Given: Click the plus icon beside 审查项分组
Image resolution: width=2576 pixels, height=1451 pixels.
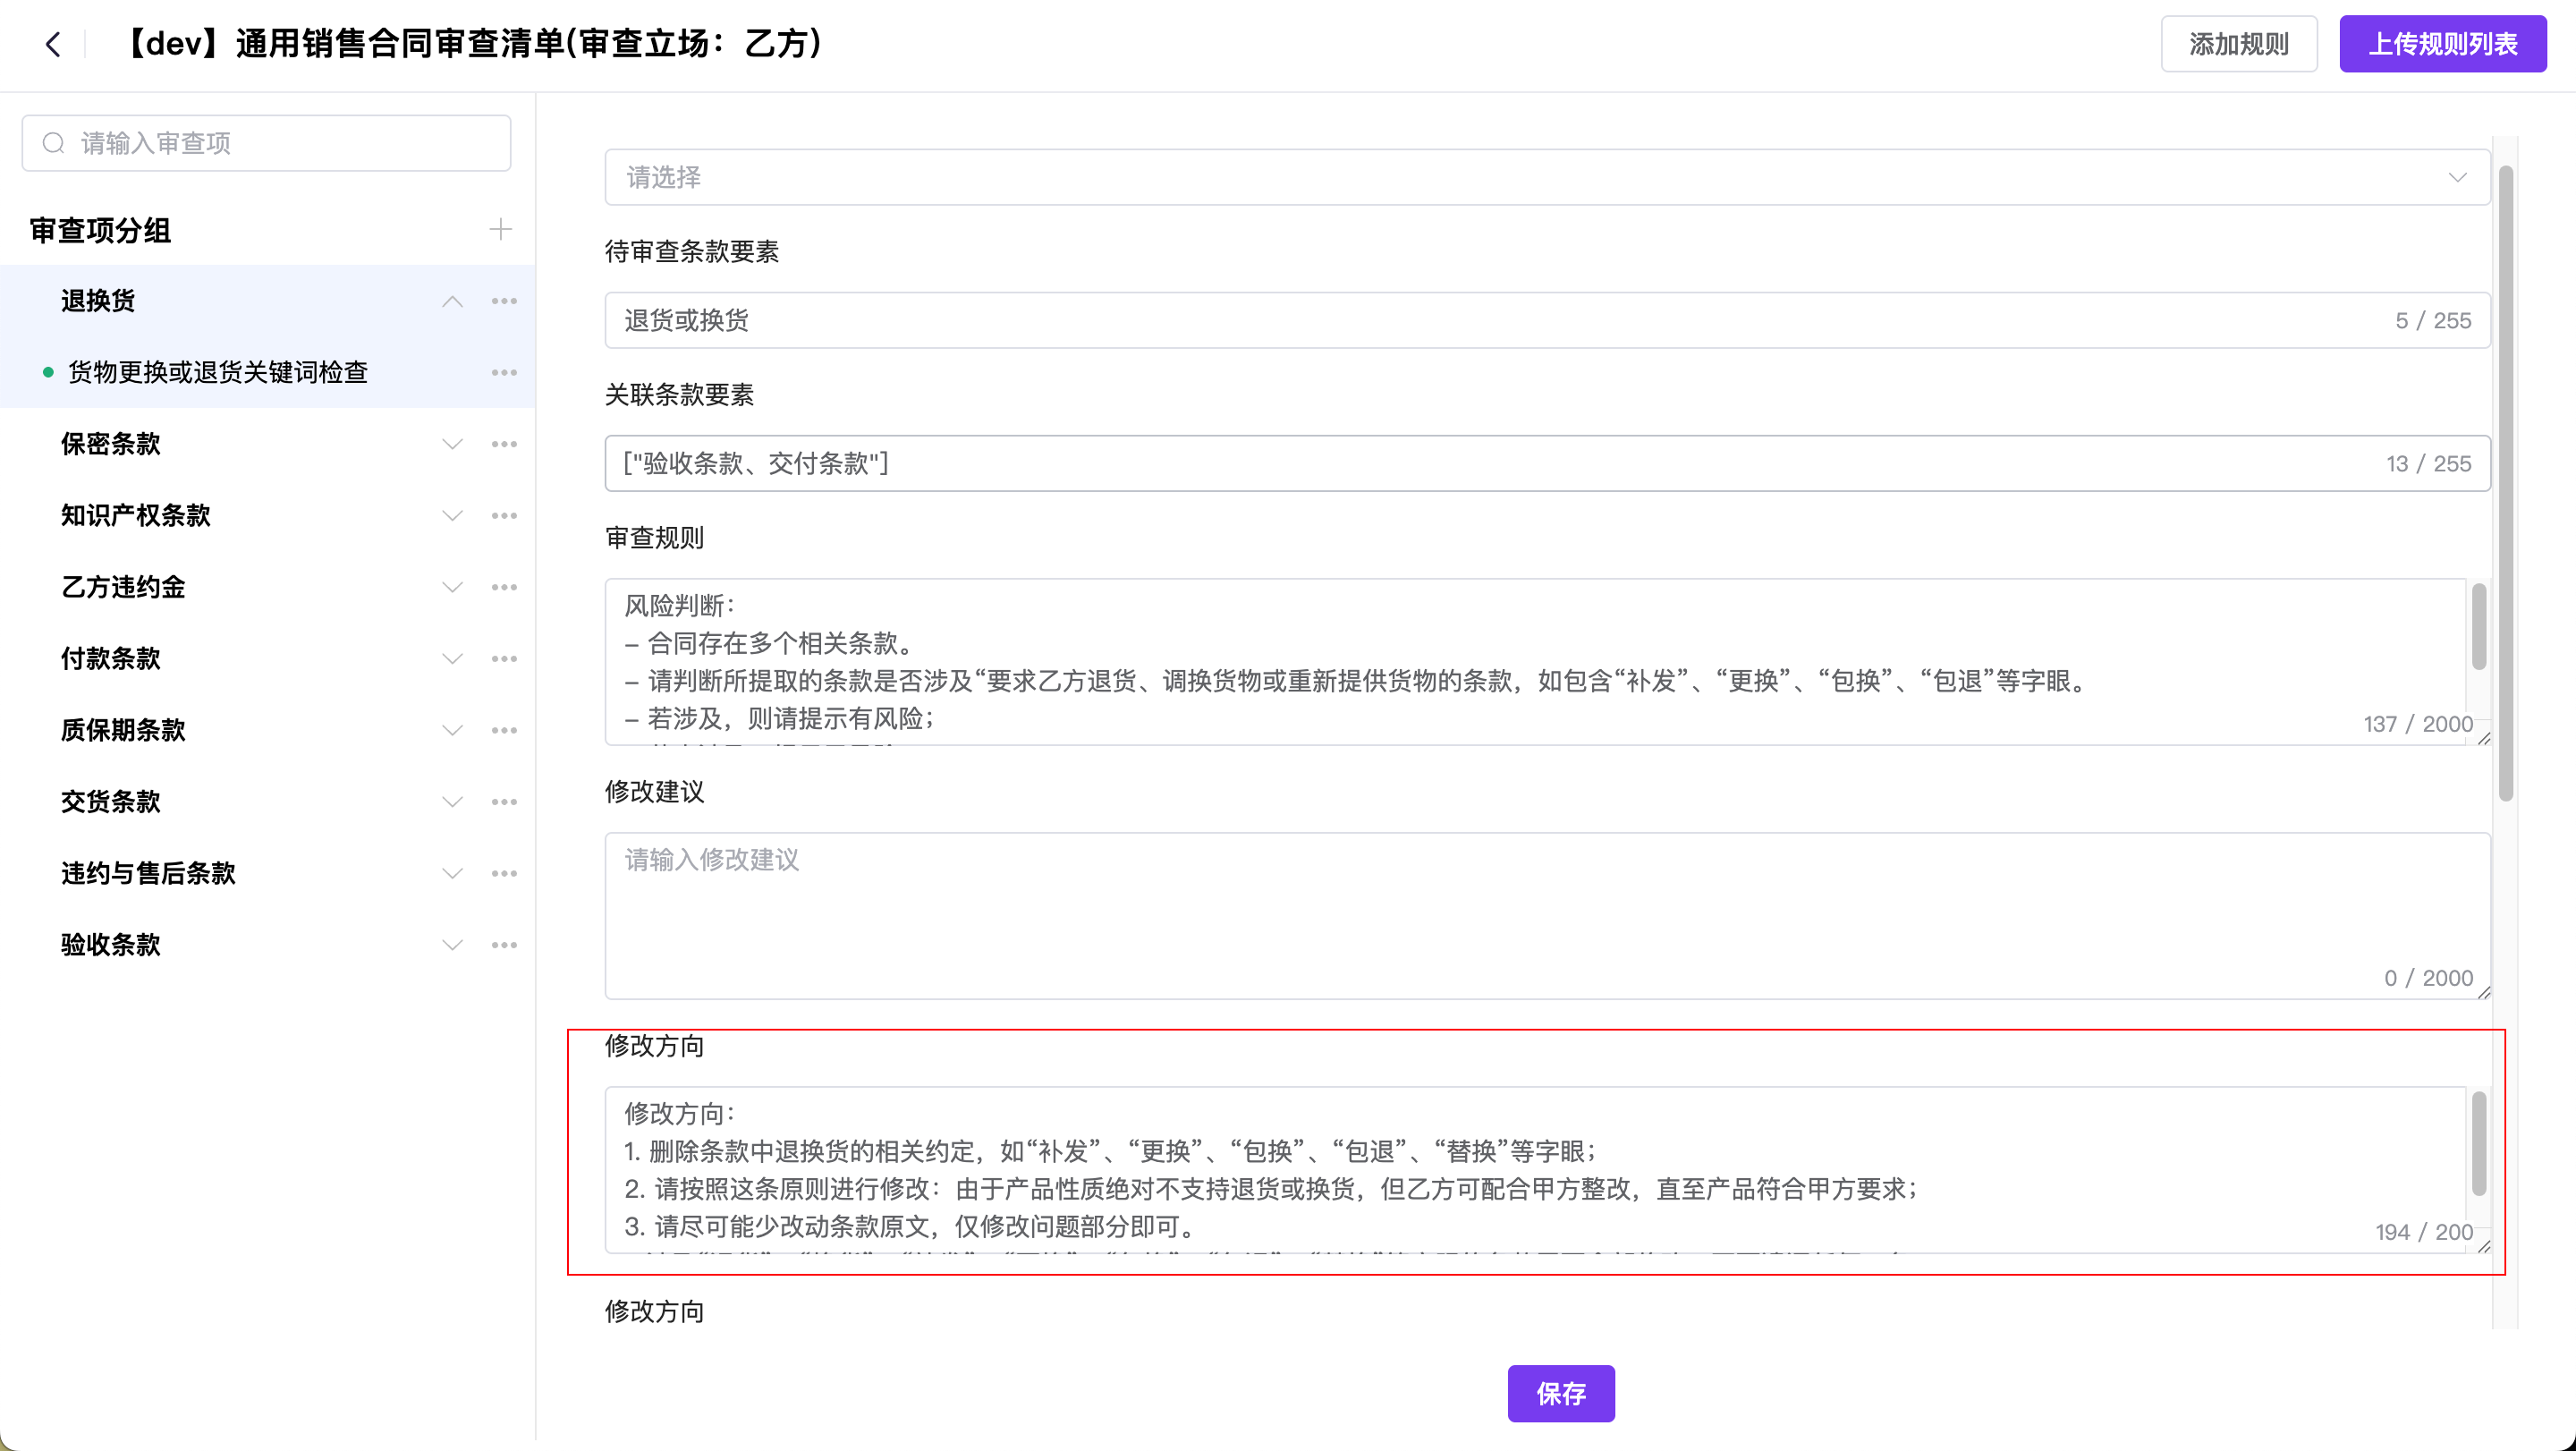Looking at the screenshot, I should click(500, 229).
